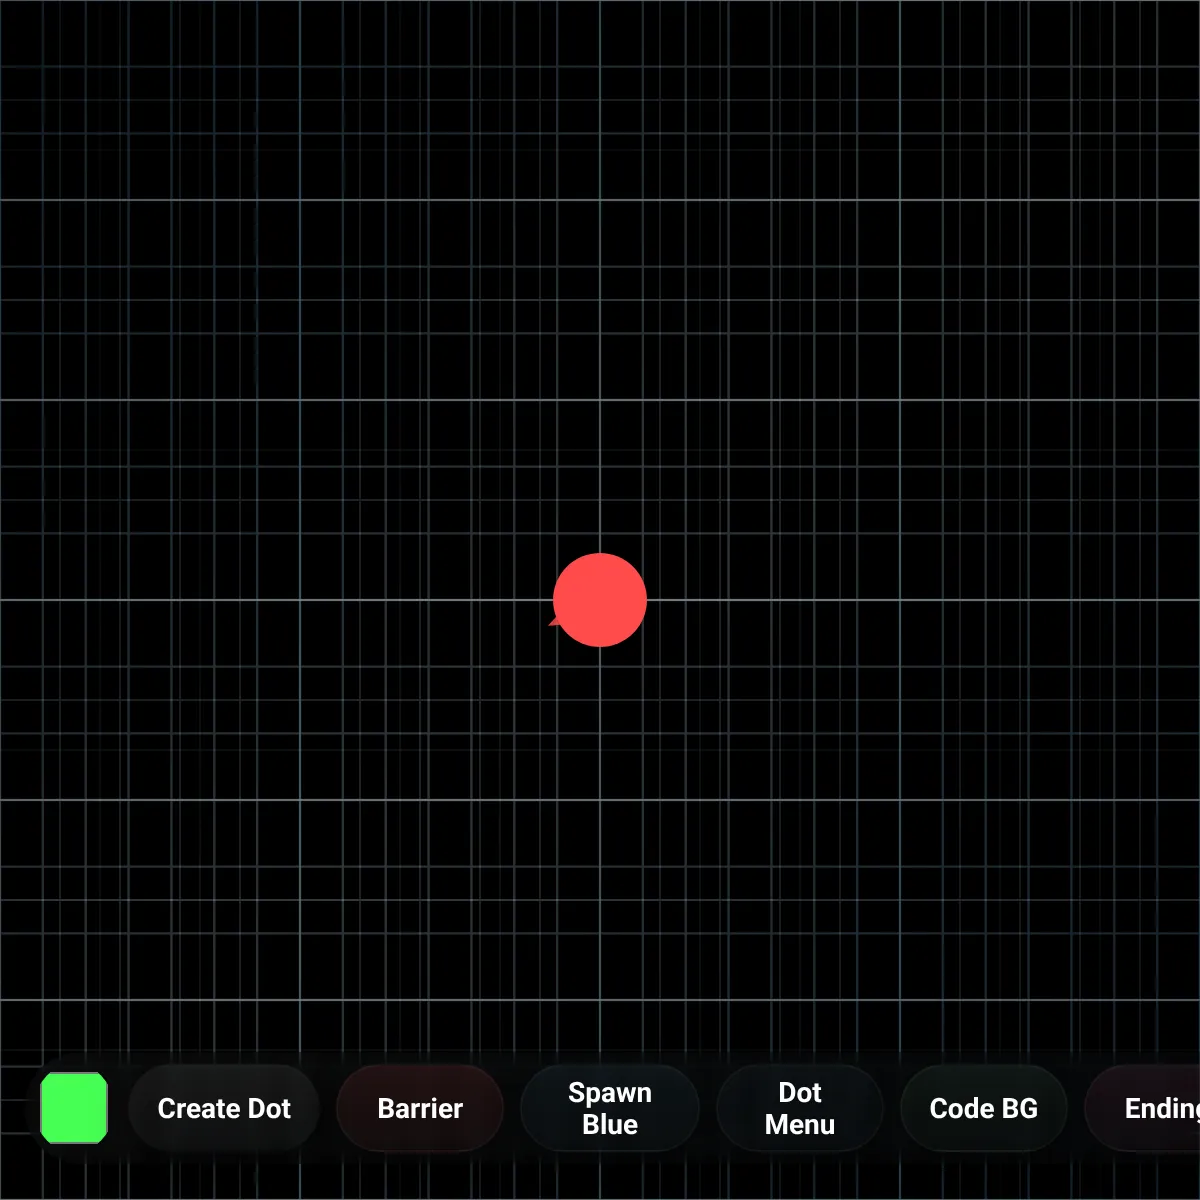Image resolution: width=1200 pixels, height=1200 pixels.
Task: Click the bold intersection diagonally lower-left of red dot
Action: tap(300, 800)
